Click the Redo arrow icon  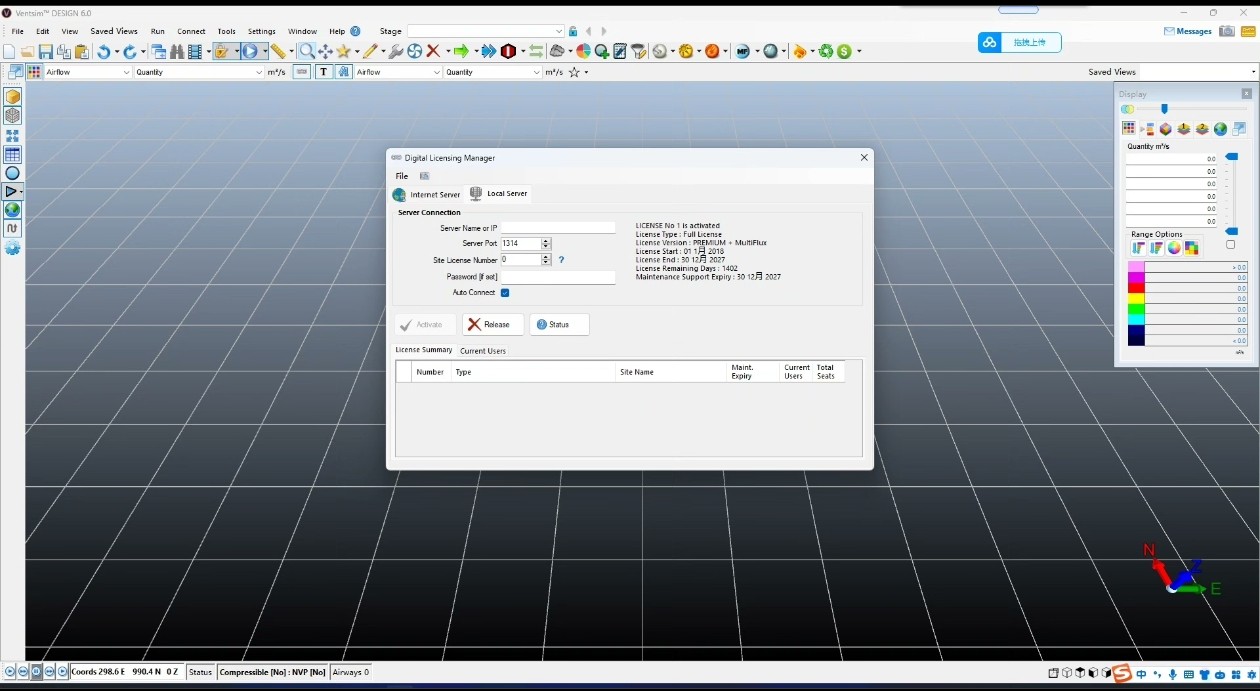pos(130,51)
